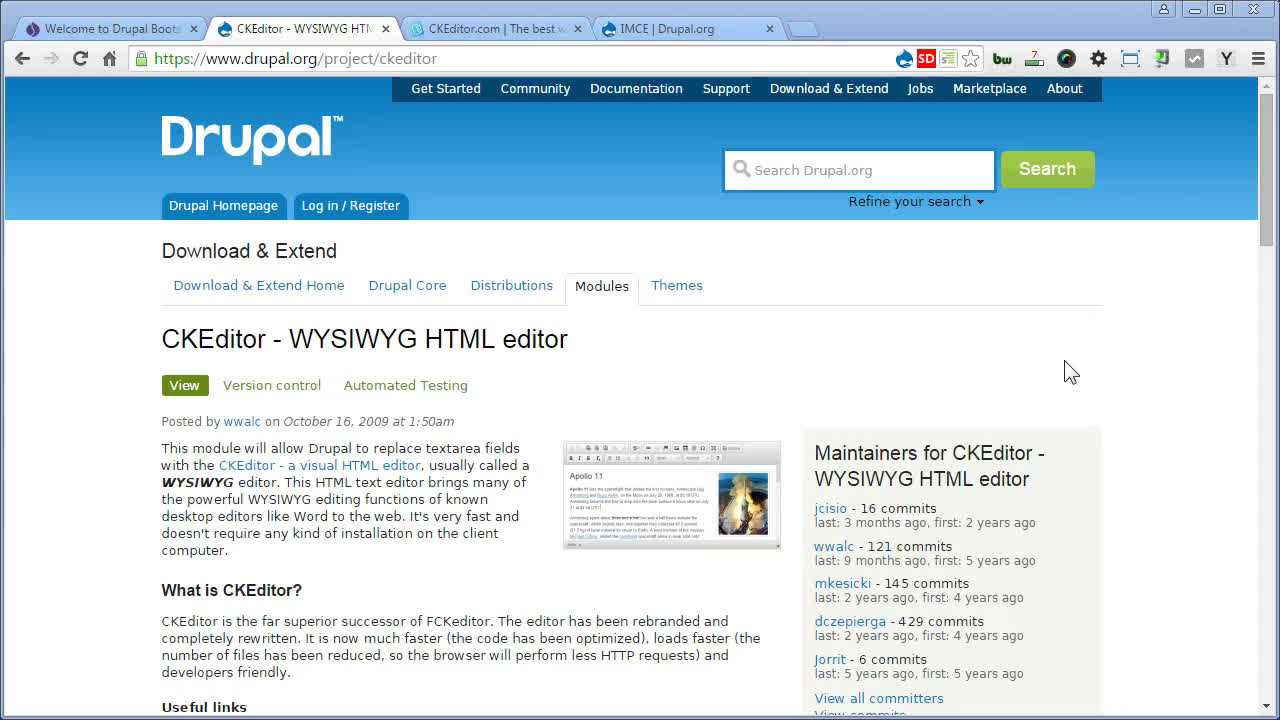Close the Welcome to Drupal Bootstrap tab

pyautogui.click(x=193, y=29)
